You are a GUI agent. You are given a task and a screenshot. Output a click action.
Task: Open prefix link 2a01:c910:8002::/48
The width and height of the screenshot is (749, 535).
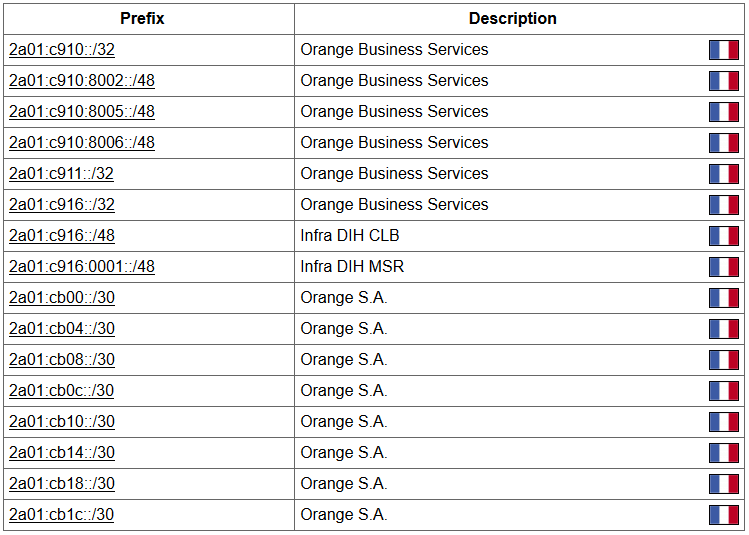tap(82, 81)
